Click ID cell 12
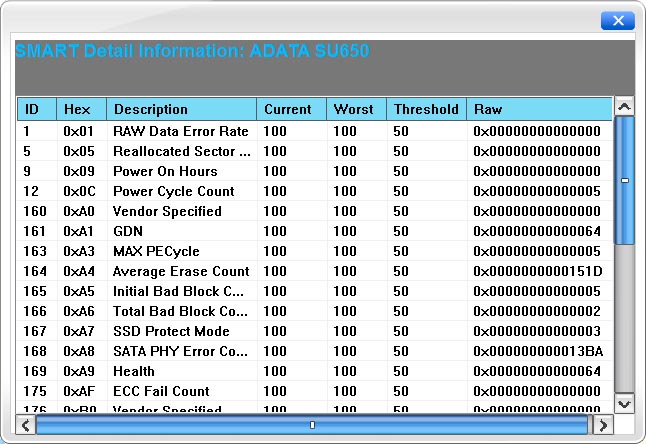The height and width of the screenshot is (444, 646). coord(31,191)
